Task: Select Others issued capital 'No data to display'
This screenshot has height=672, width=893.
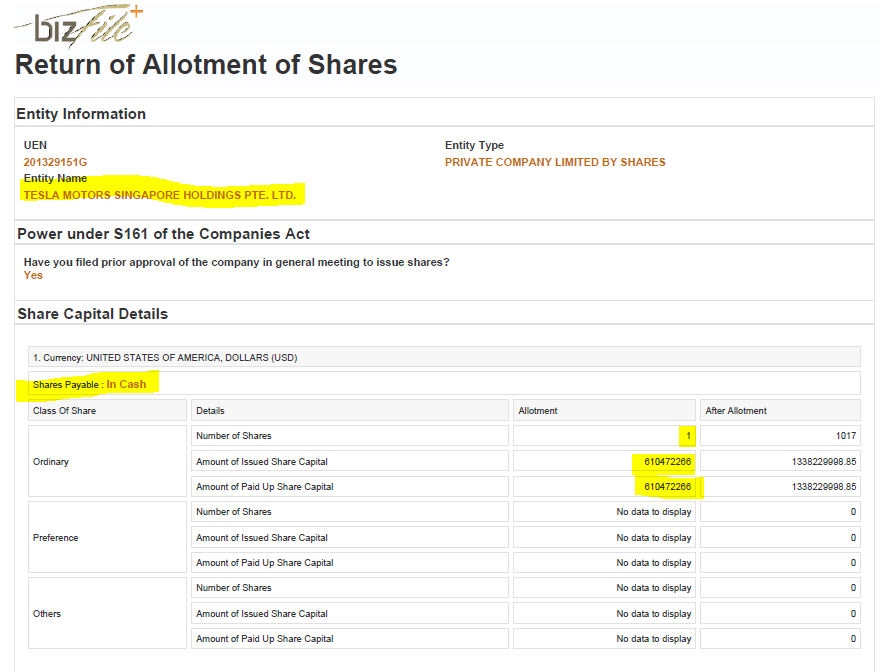Action: (x=654, y=613)
